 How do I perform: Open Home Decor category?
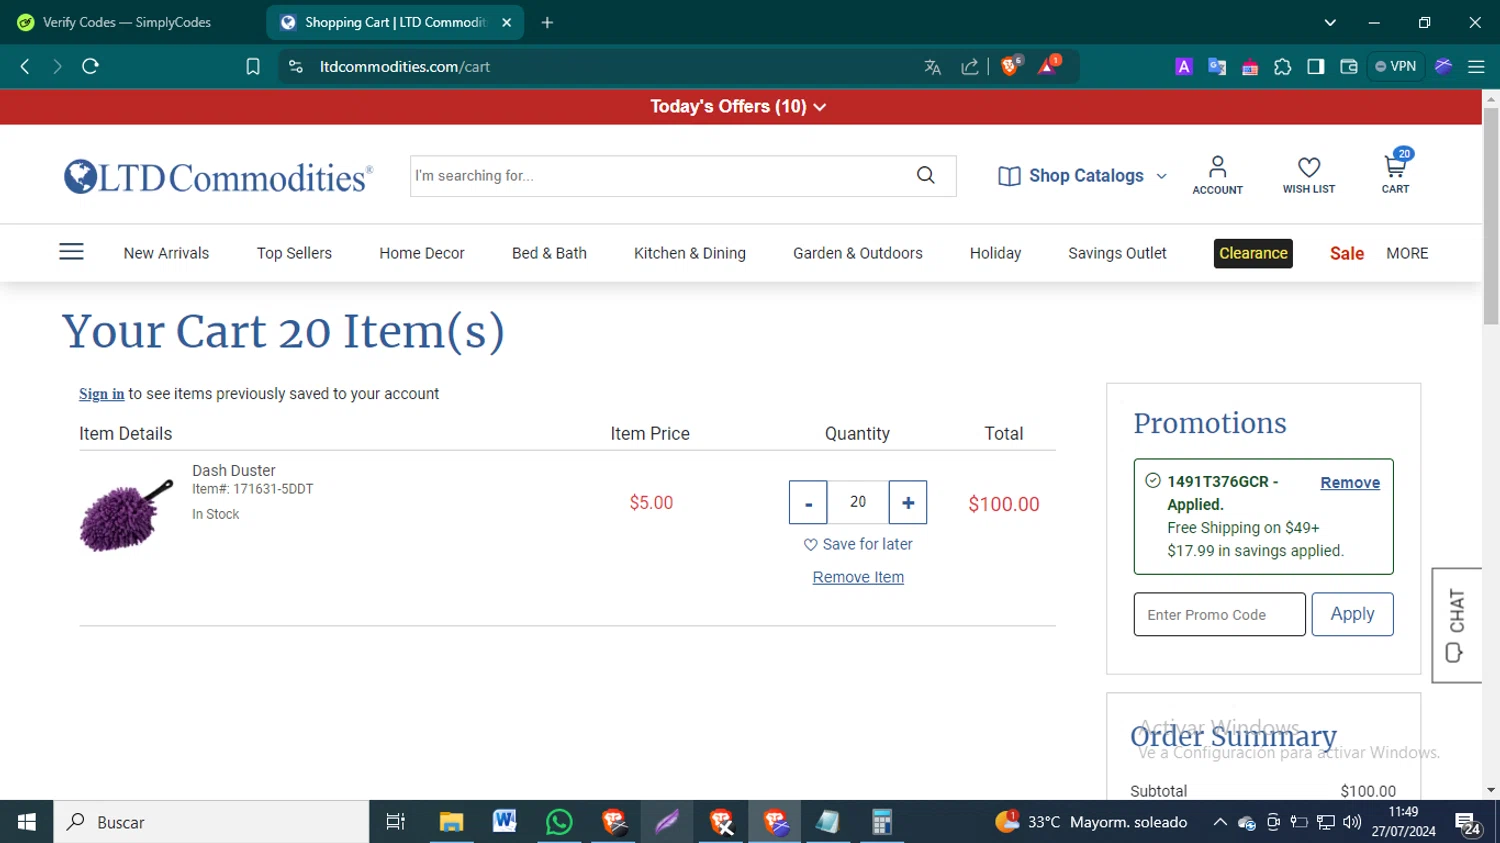click(422, 253)
